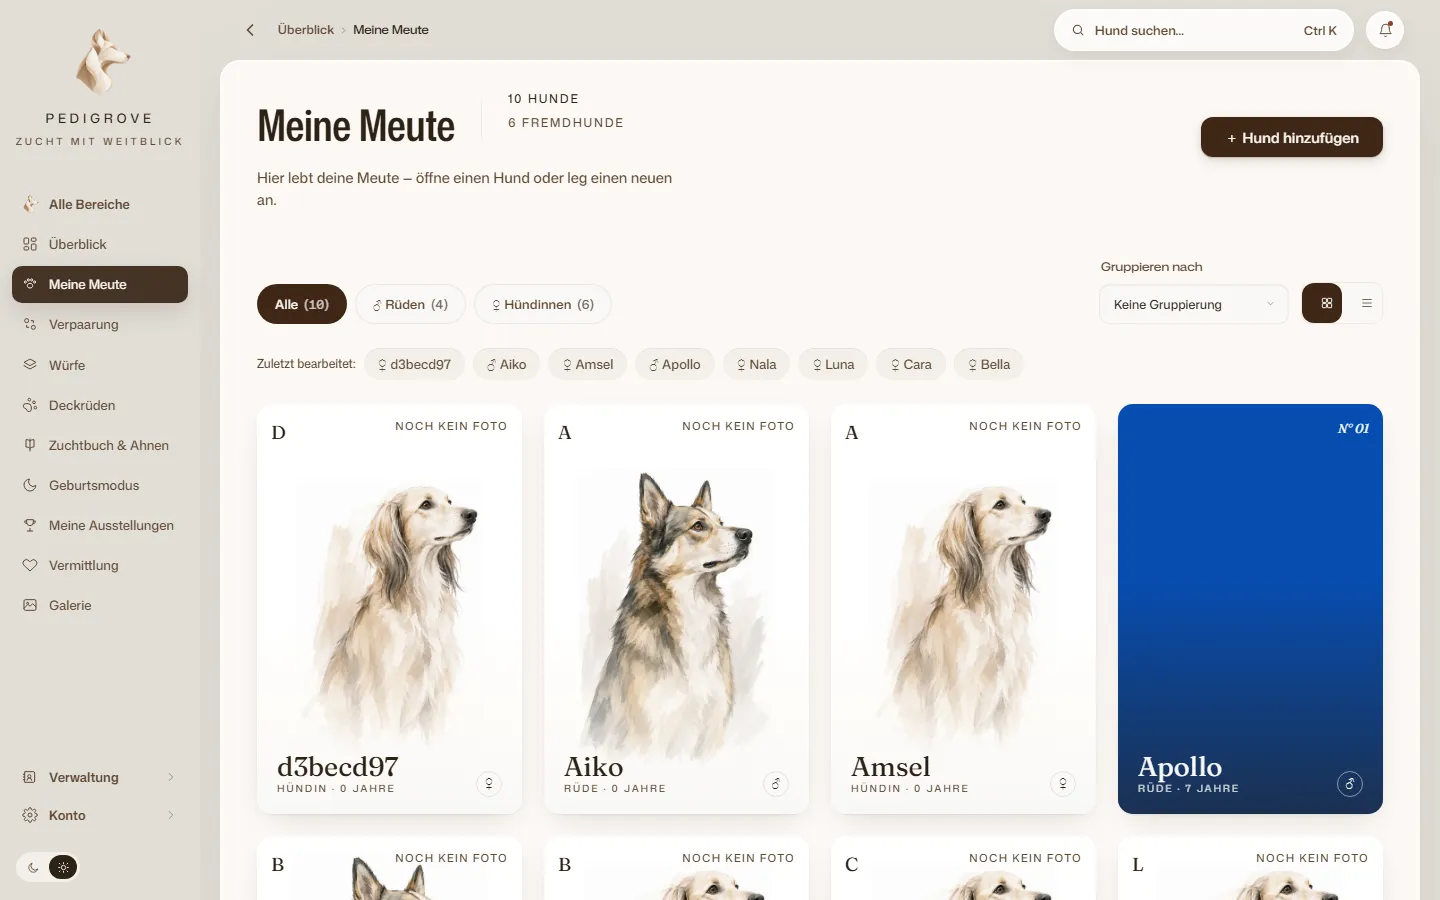
Task: Click the Verwaltung icon in the sidebar
Action: point(30,777)
